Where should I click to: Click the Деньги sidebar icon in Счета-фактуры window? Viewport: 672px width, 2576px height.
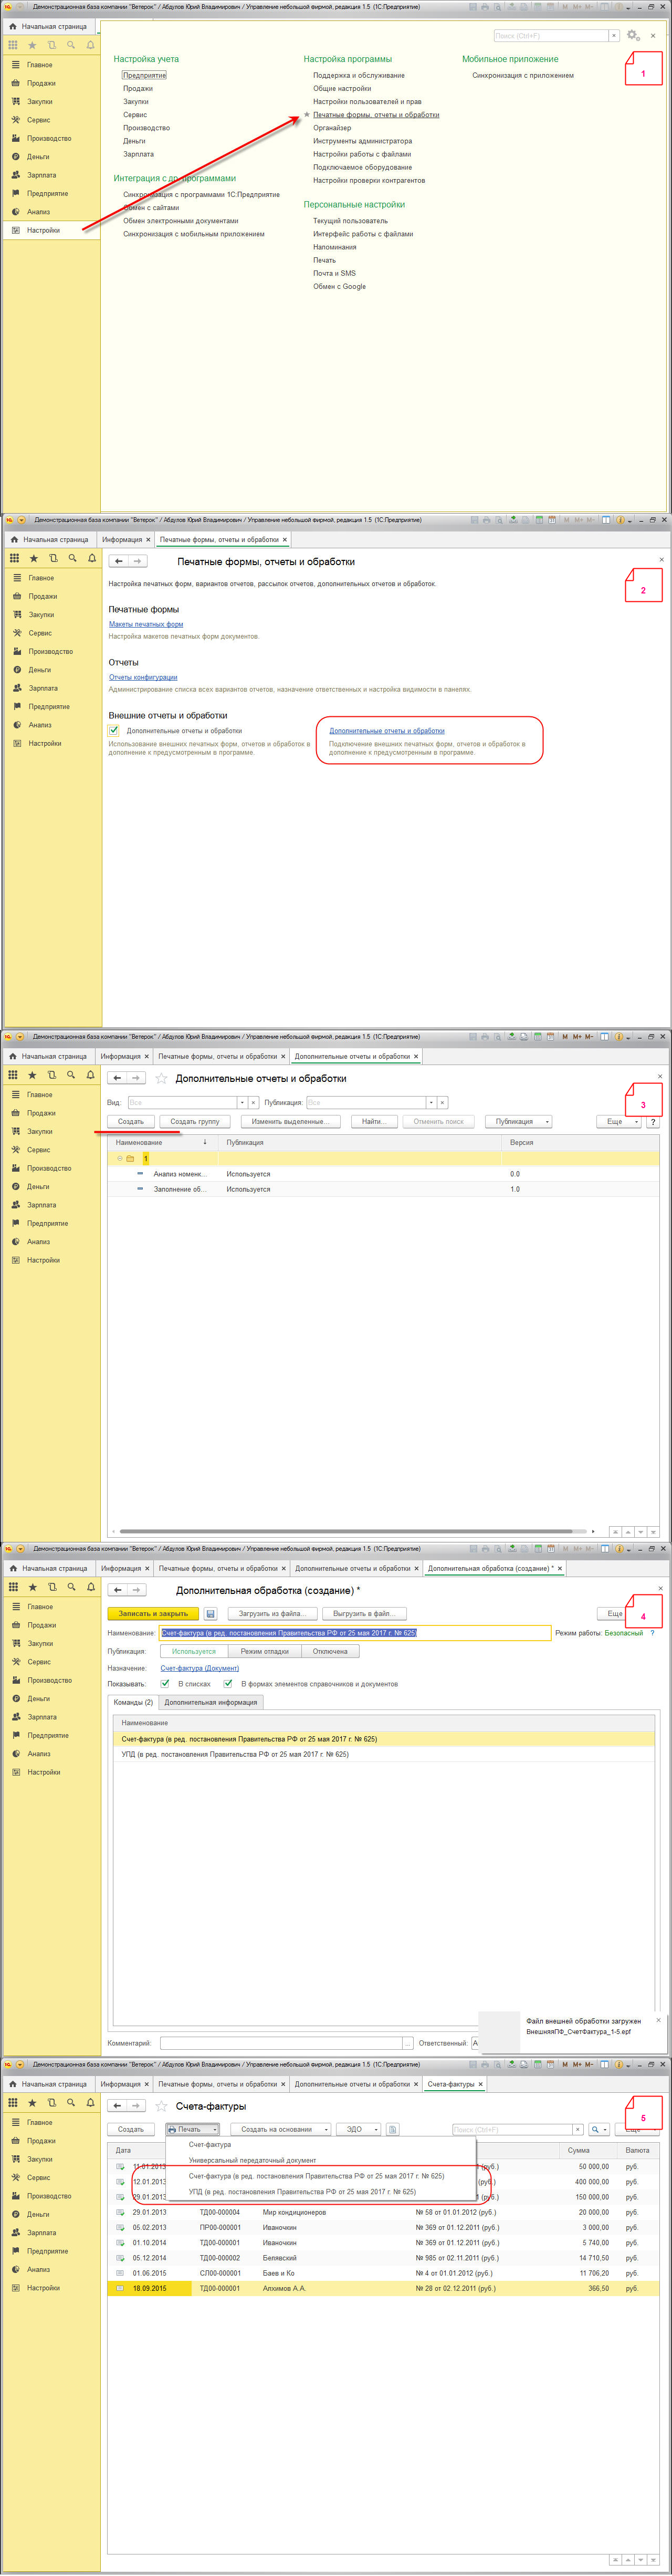15,2214
